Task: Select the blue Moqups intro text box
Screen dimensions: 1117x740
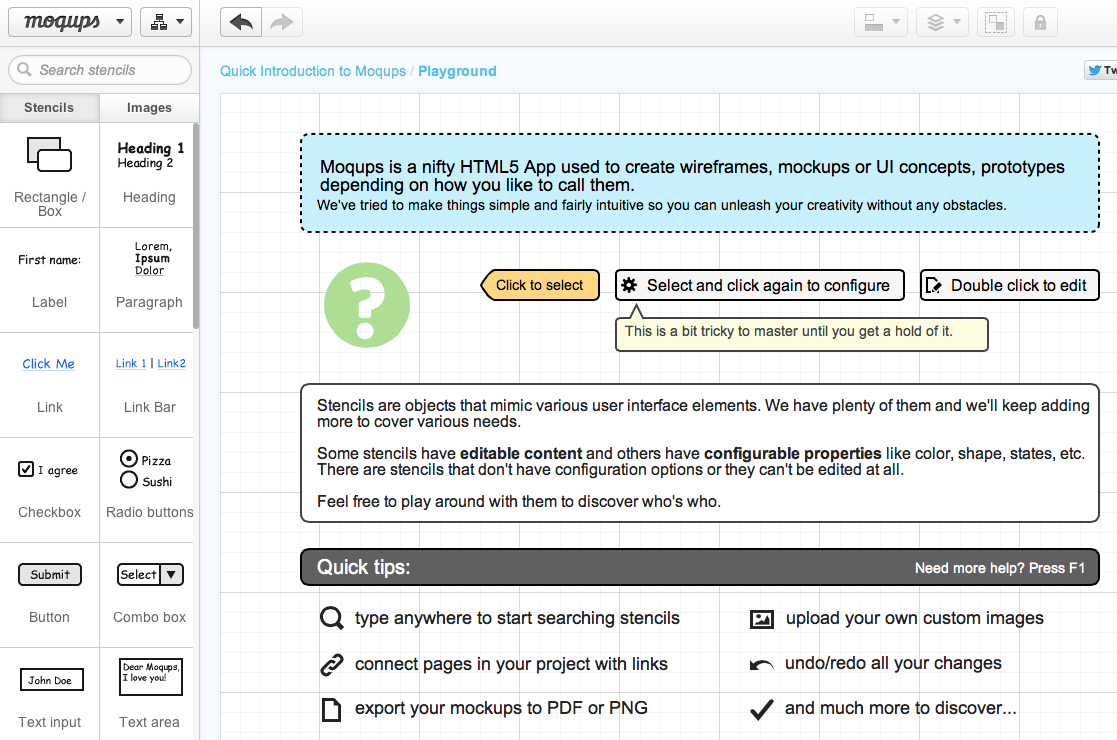Action: (700, 183)
